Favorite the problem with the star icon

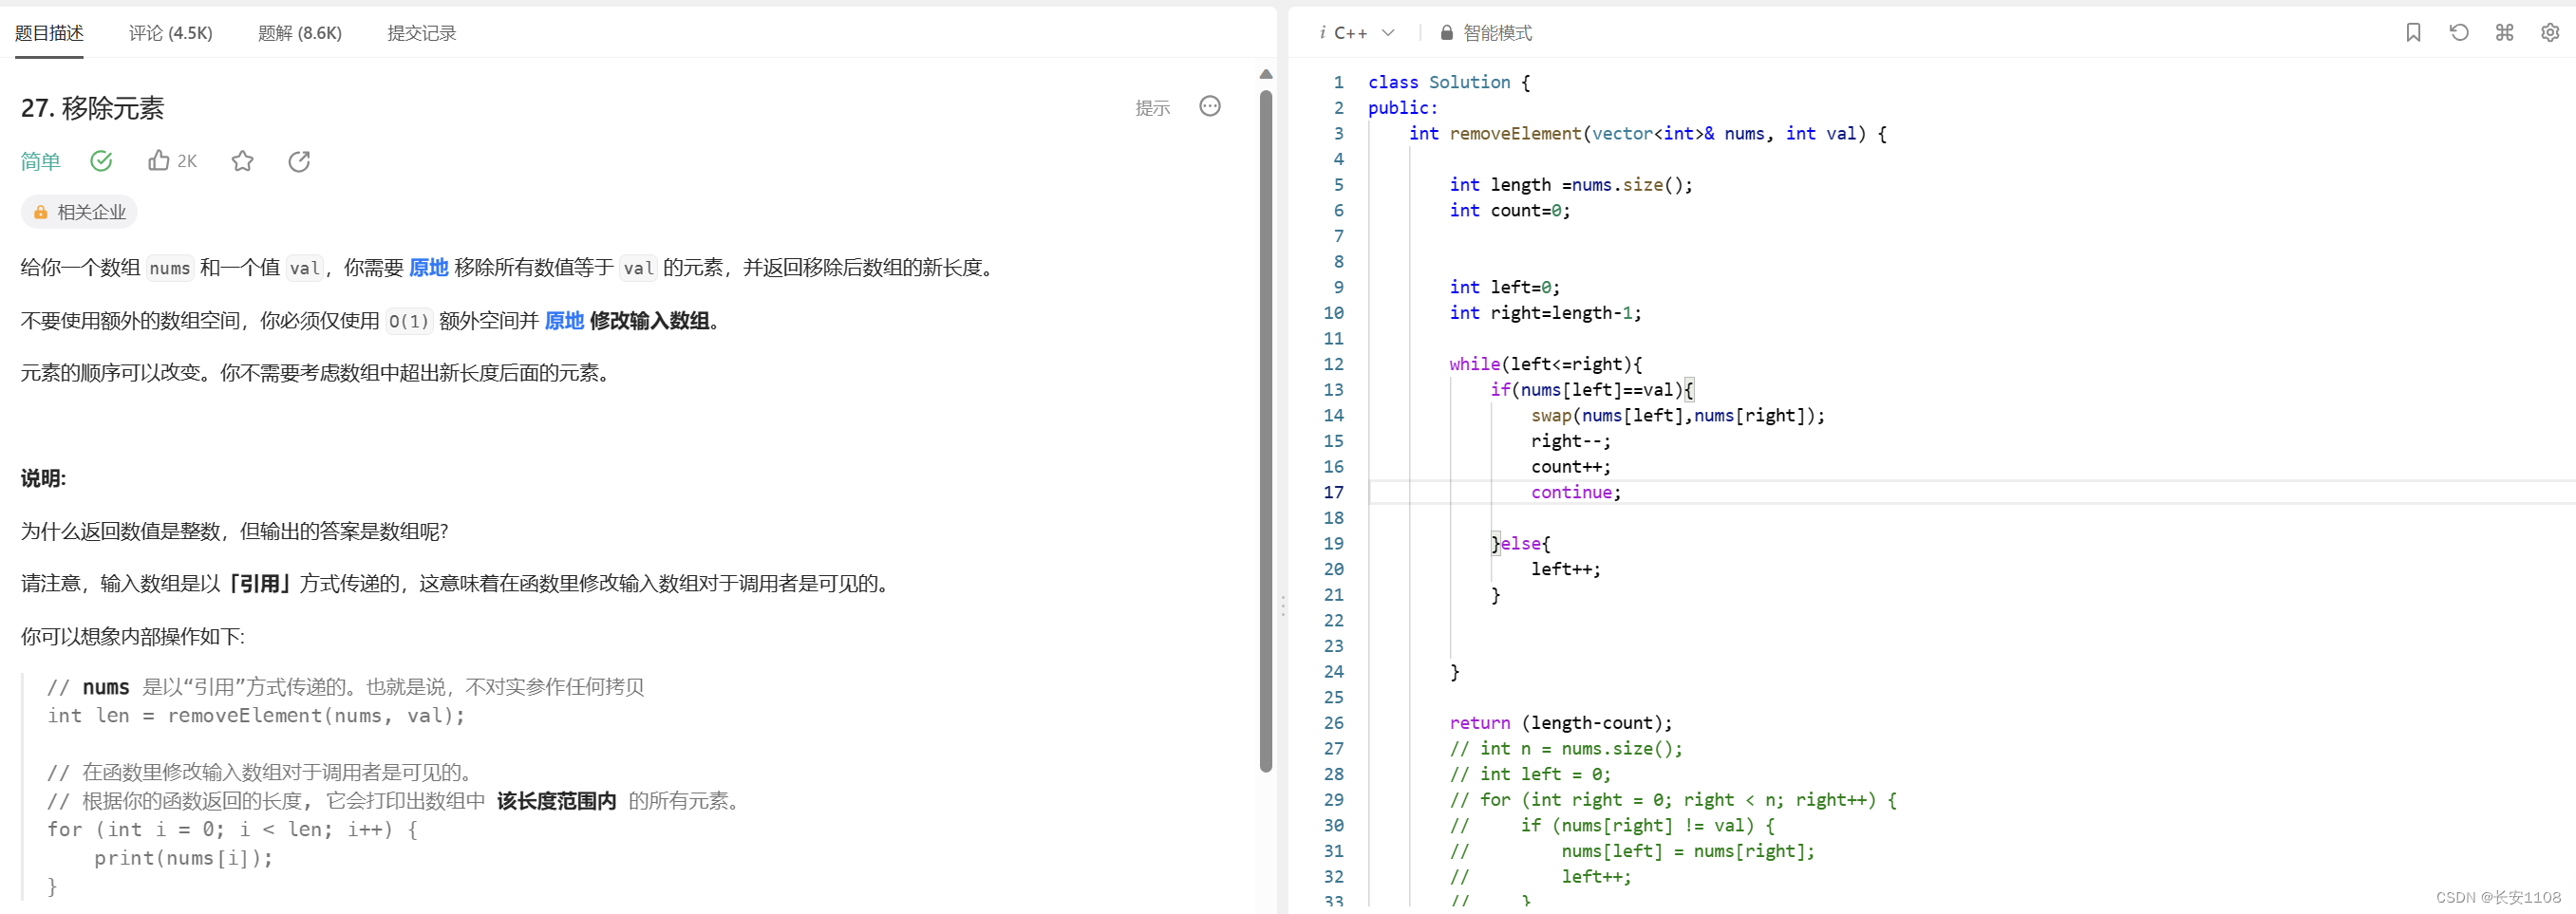point(242,161)
